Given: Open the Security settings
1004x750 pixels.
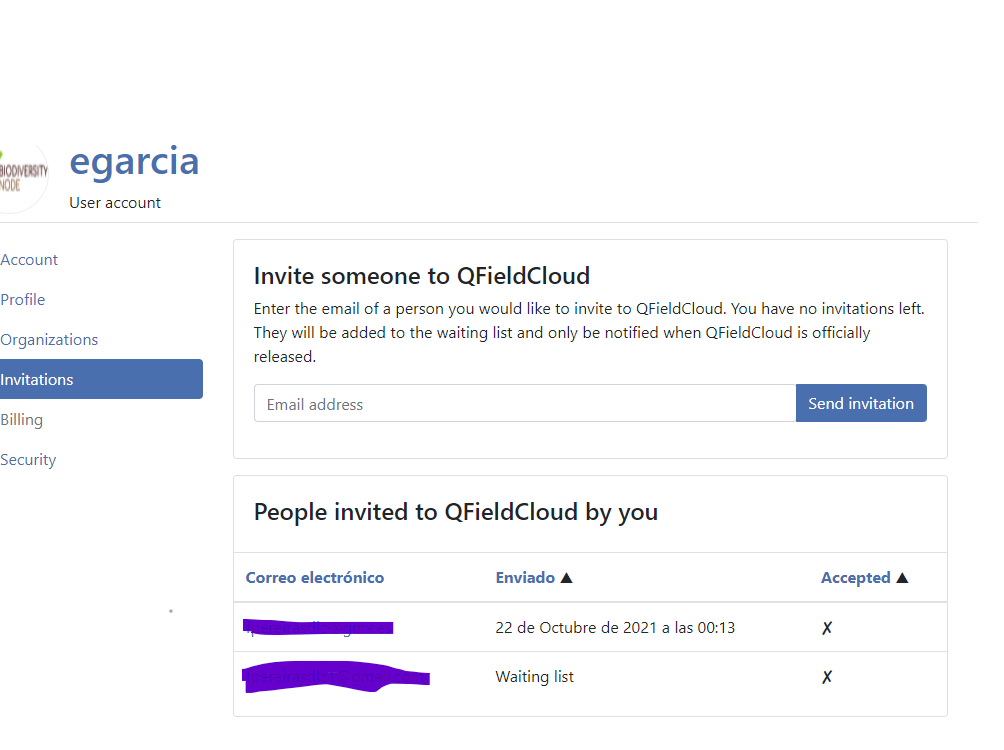Looking at the screenshot, I should click(28, 460).
